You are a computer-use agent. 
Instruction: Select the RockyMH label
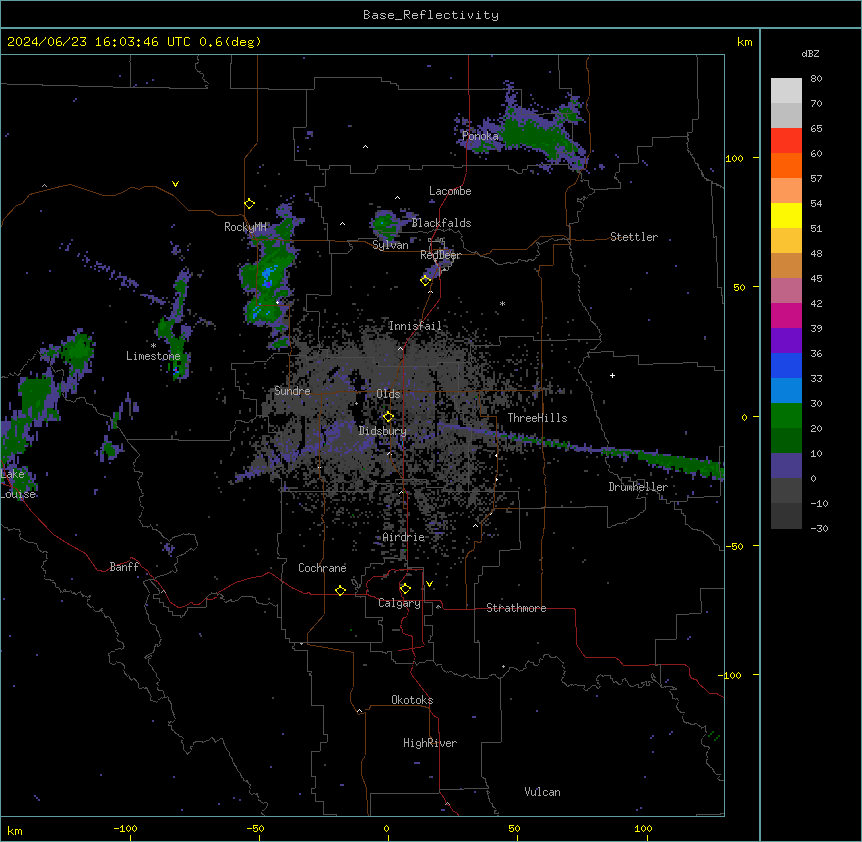pyautogui.click(x=245, y=227)
